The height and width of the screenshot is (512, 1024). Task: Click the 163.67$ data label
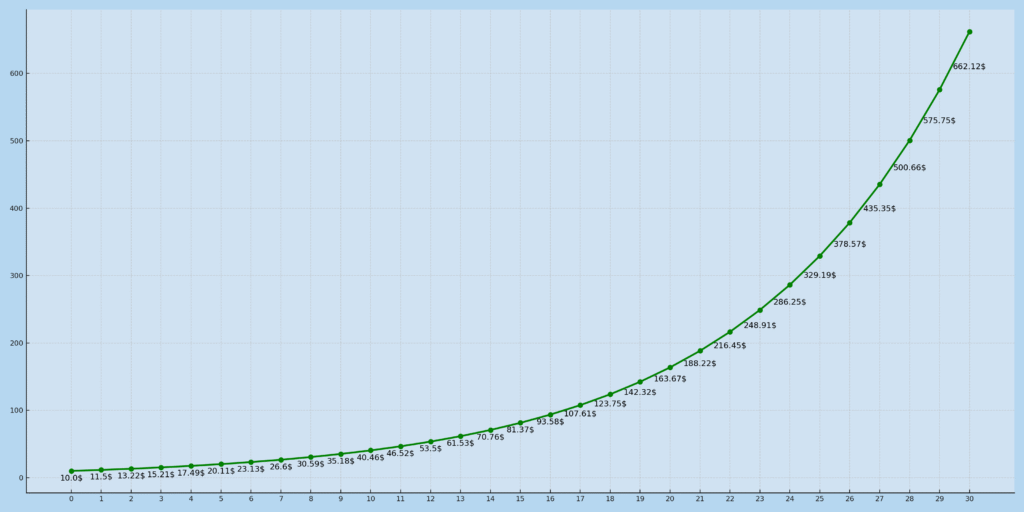(670, 379)
